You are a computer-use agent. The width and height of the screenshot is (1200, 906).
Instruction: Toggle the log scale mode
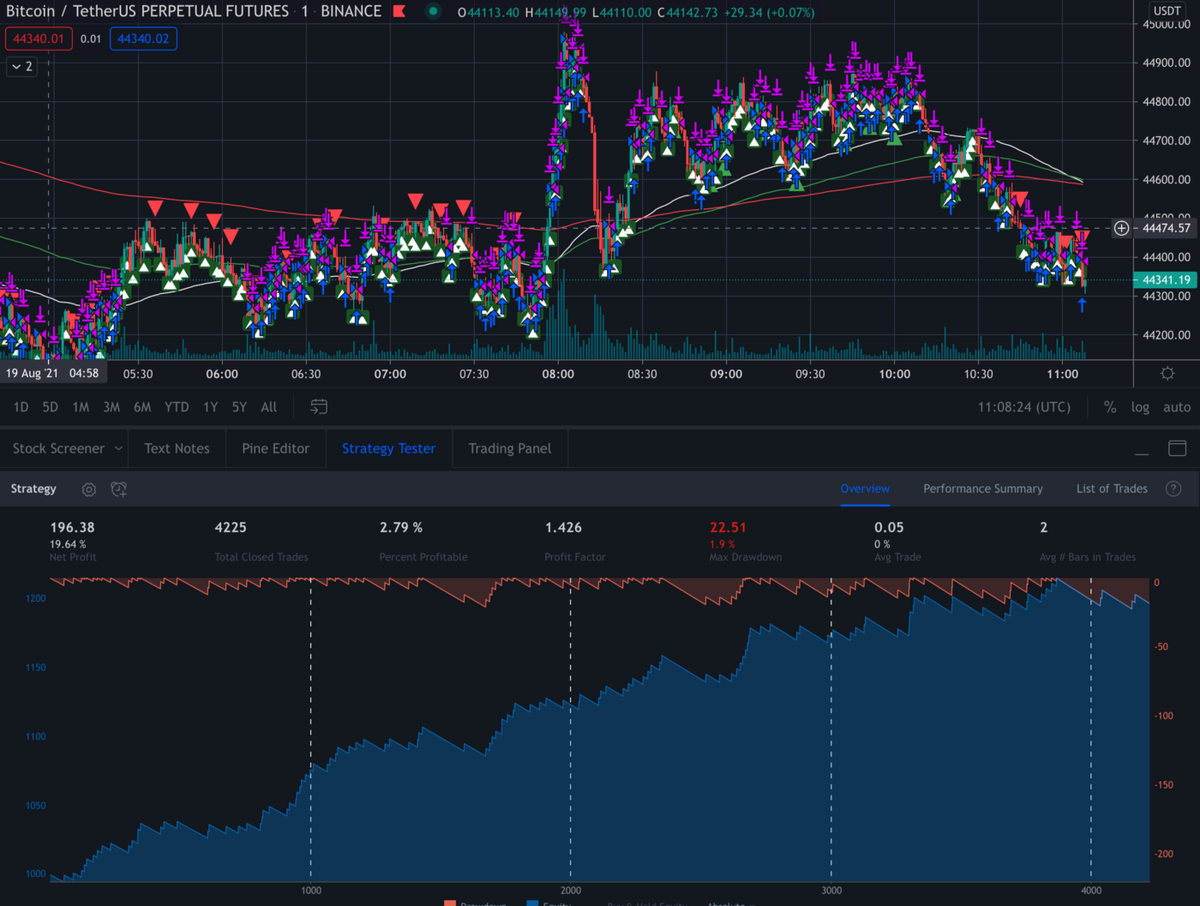(x=1140, y=407)
